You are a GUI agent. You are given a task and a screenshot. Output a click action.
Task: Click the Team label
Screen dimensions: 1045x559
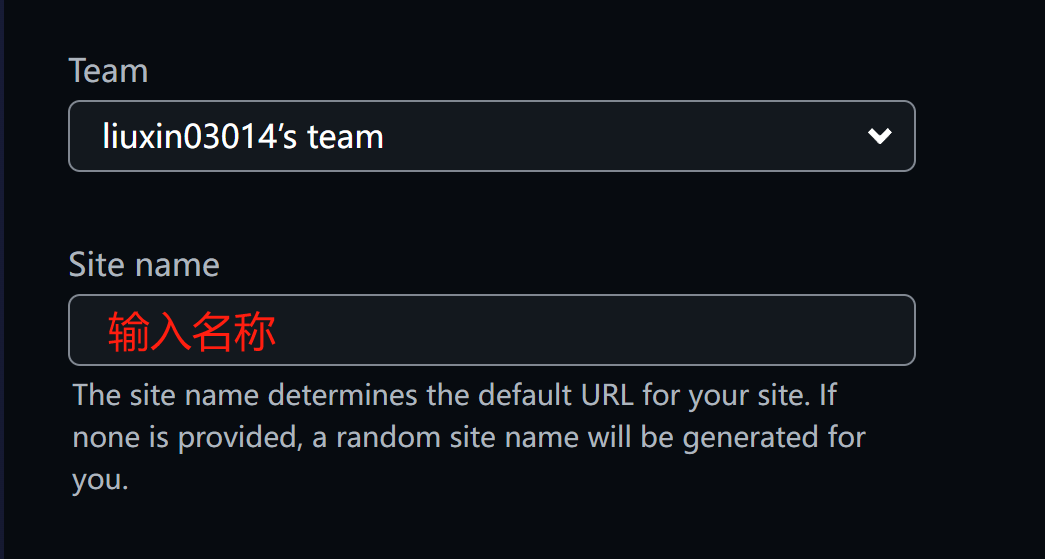pyautogui.click(x=108, y=71)
